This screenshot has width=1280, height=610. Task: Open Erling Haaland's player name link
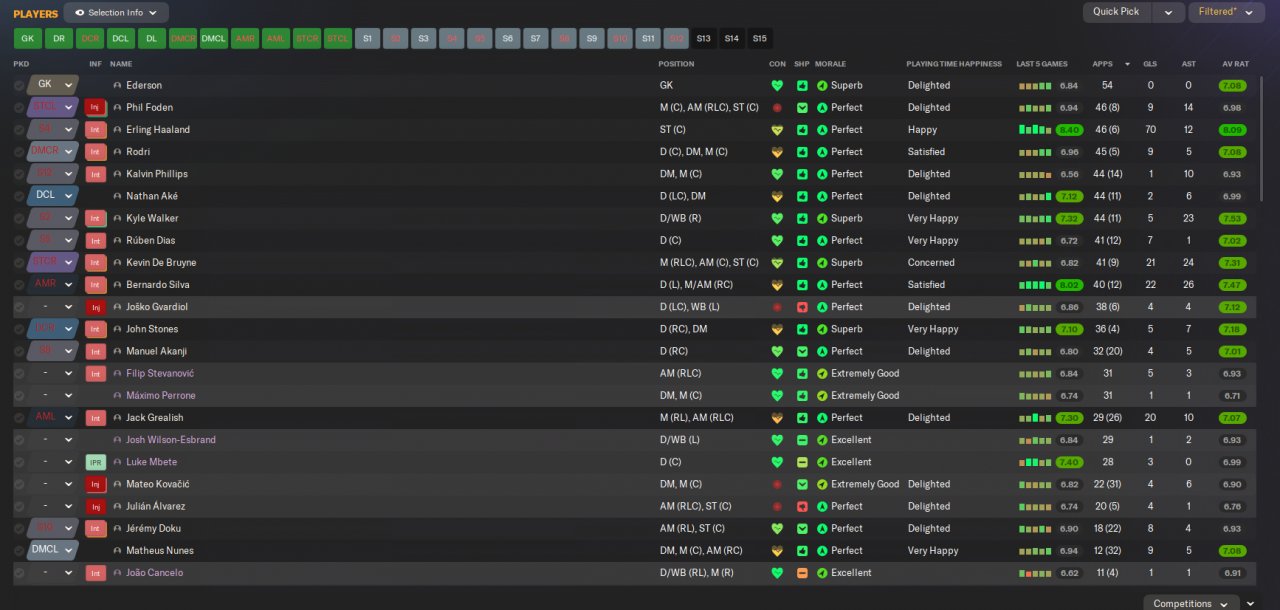point(158,130)
